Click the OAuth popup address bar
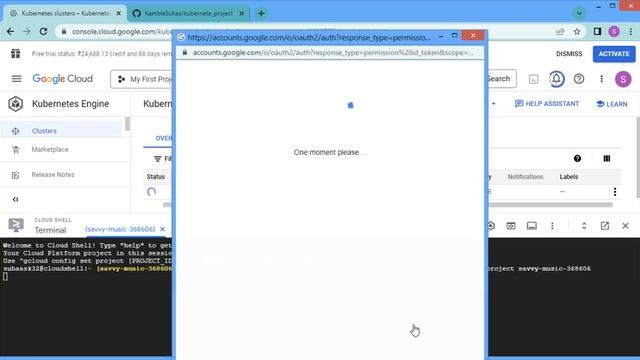Screen dimensions: 640x360 coord(333,53)
